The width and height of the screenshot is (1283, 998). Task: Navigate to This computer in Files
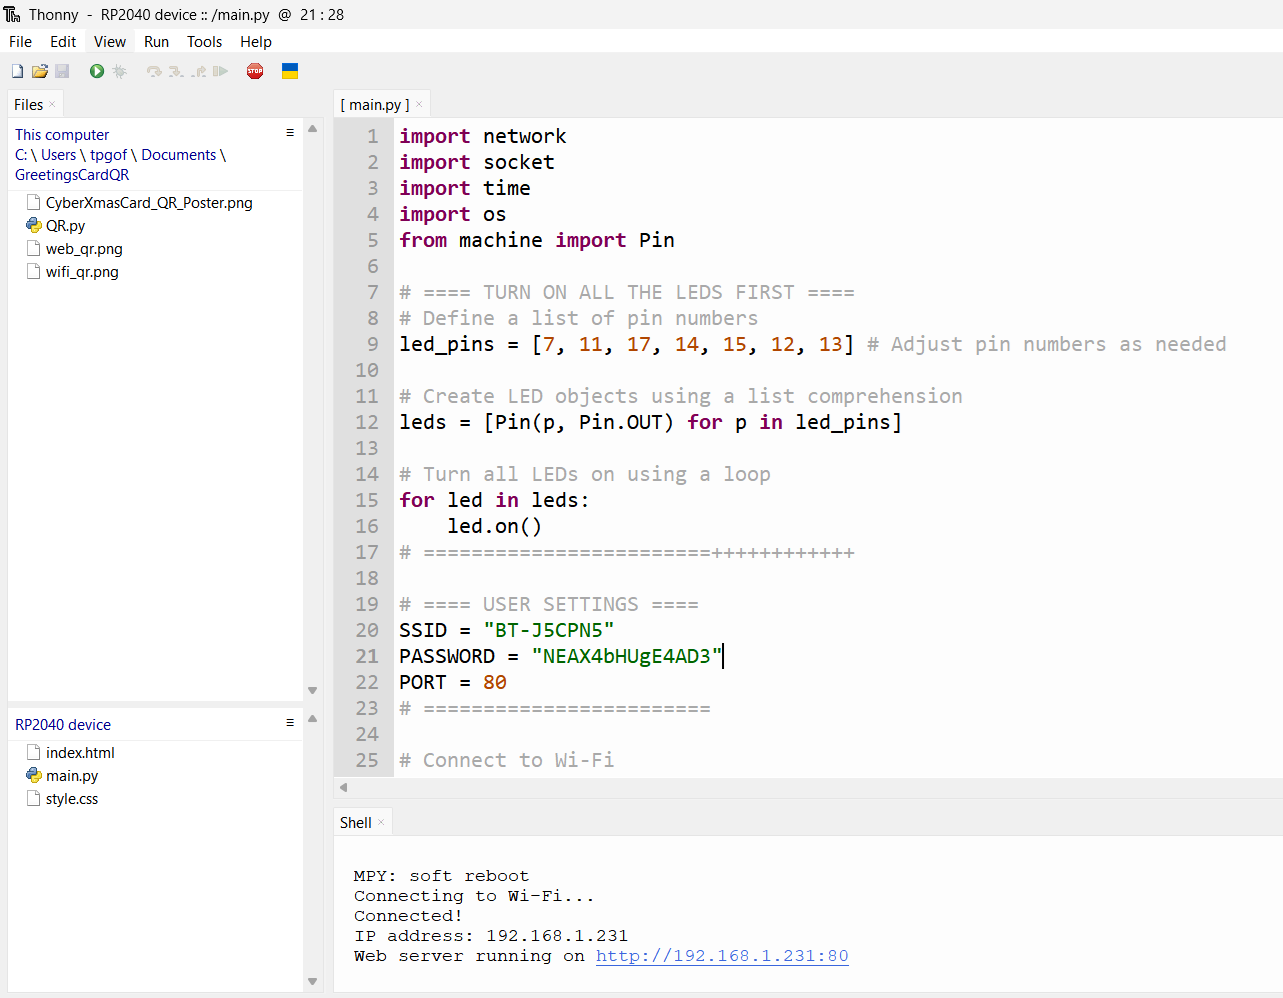(x=62, y=135)
